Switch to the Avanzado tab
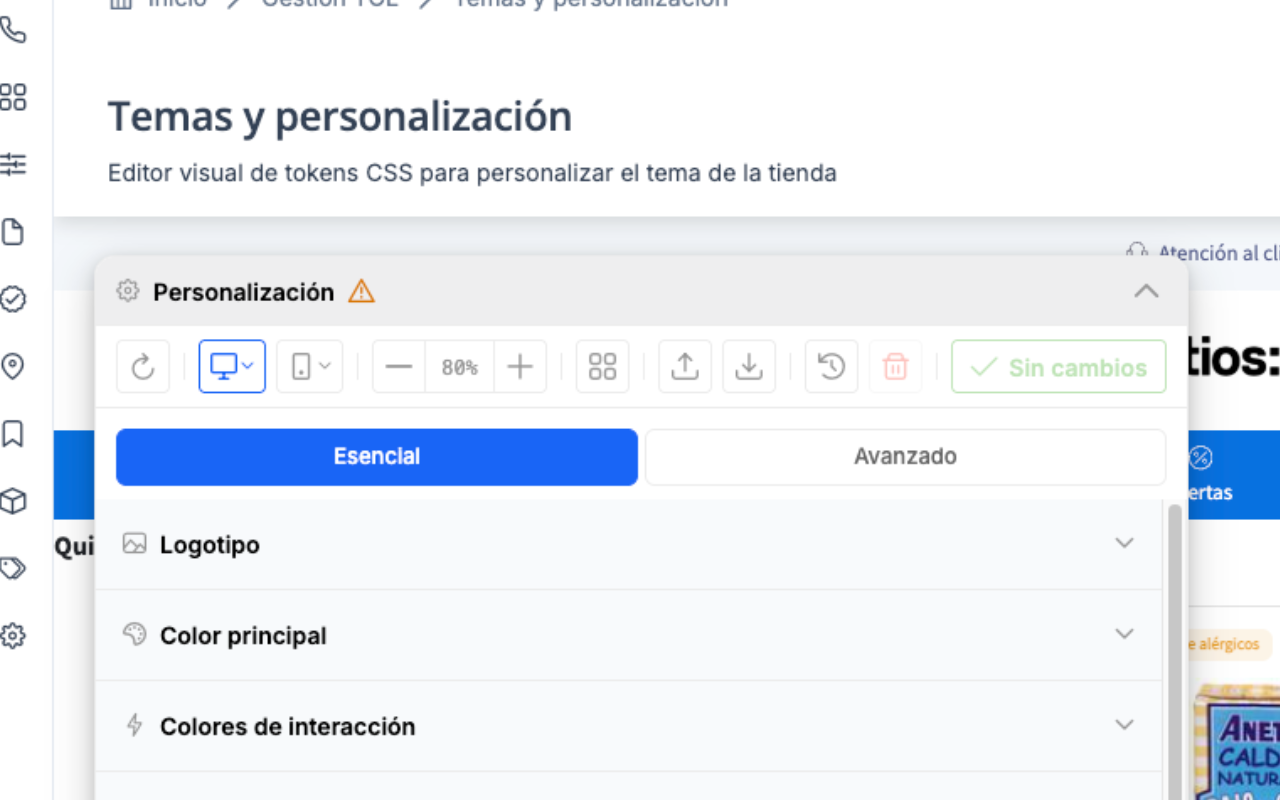1280x800 pixels. (x=905, y=457)
